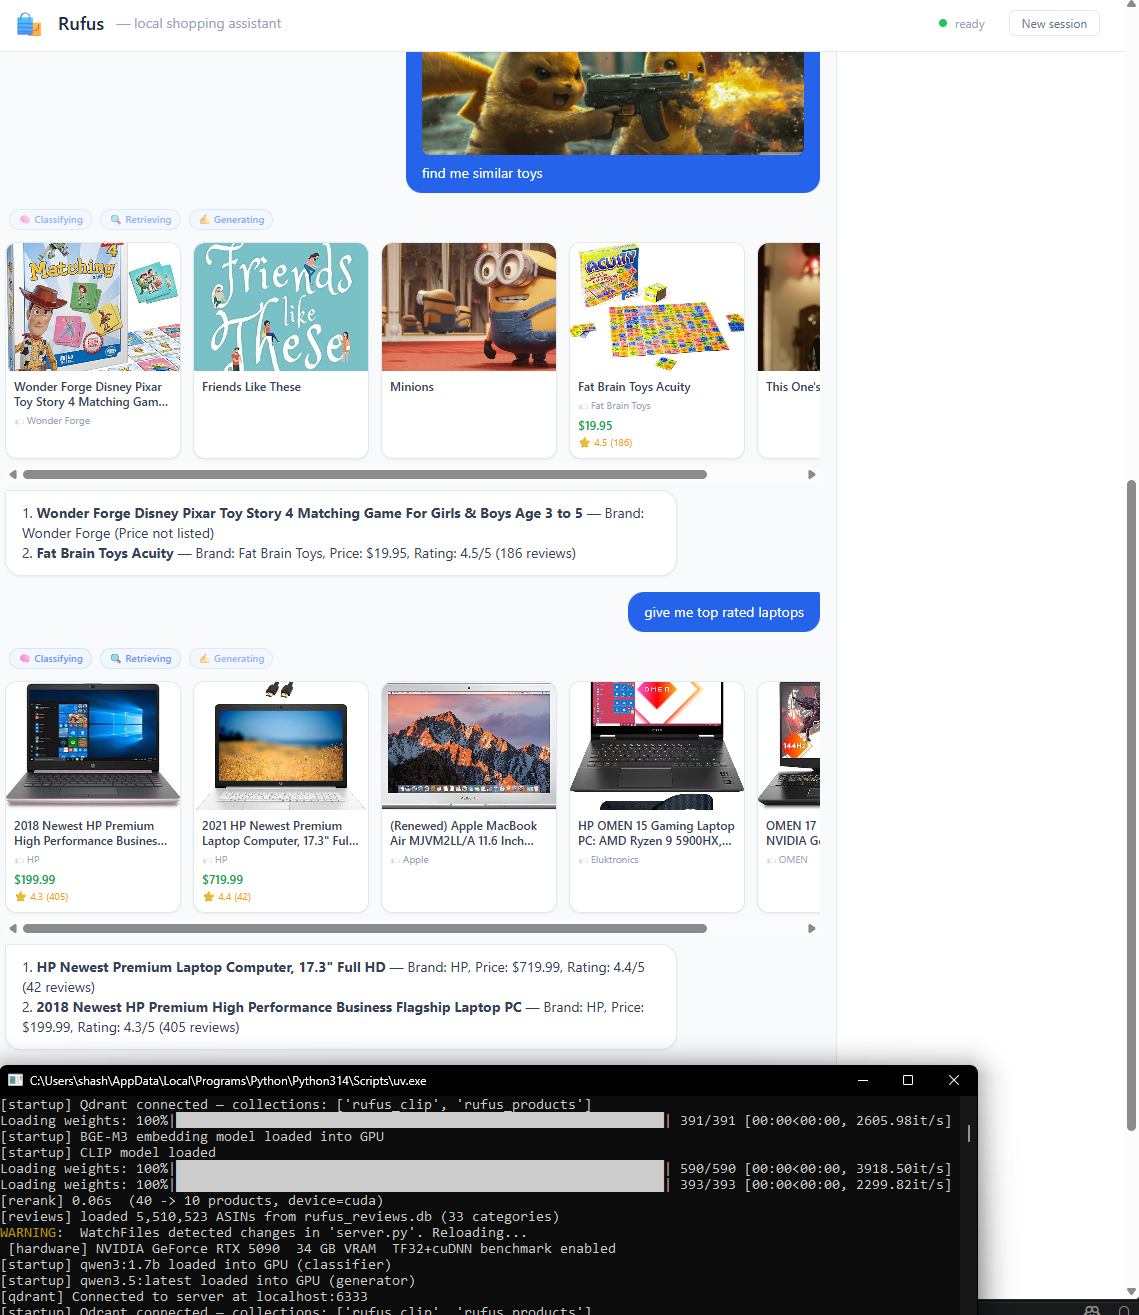Image resolution: width=1139 pixels, height=1315 pixels.
Task: Click the Generating chip above laptop results
Action: pos(231,659)
